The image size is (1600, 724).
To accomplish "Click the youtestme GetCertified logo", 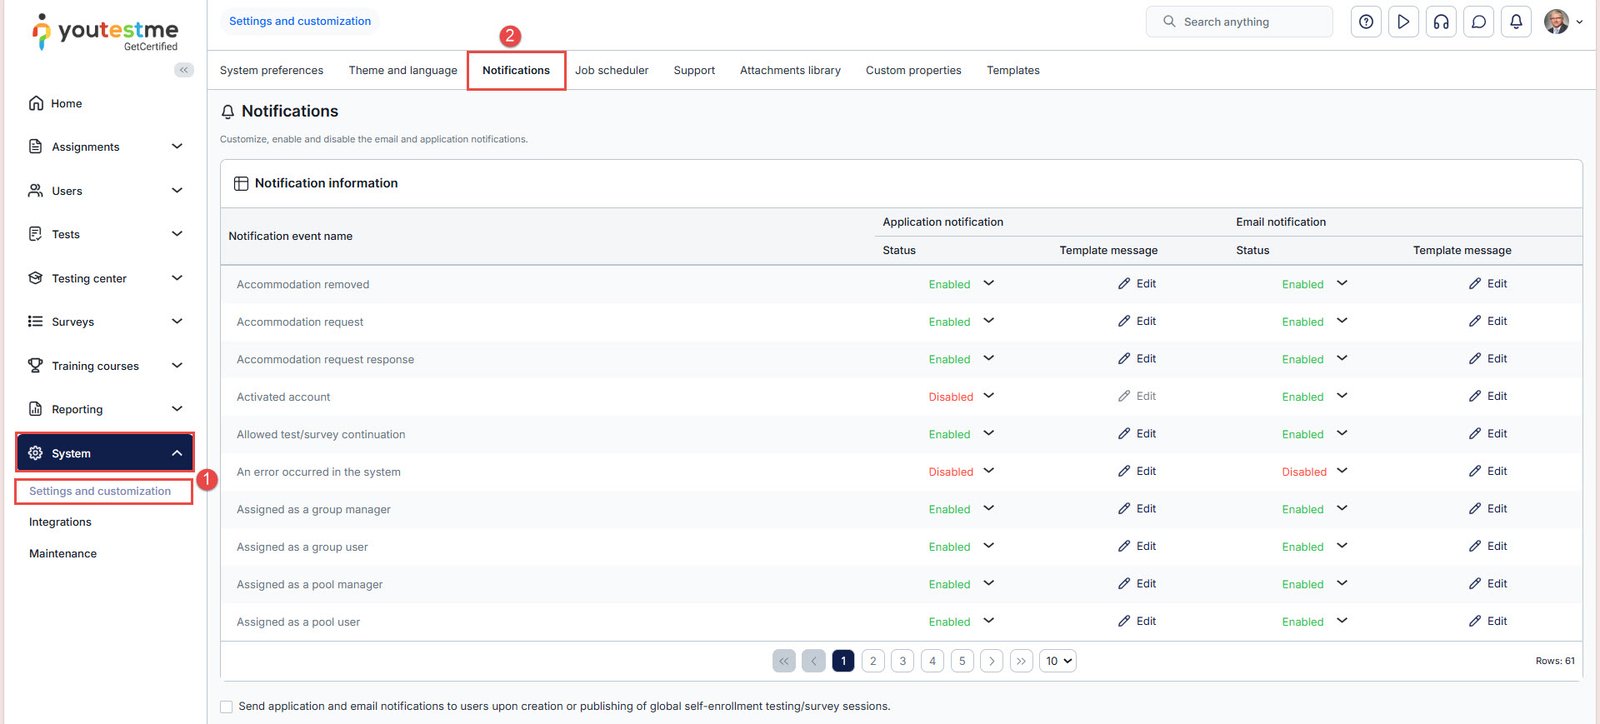I will (105, 32).
